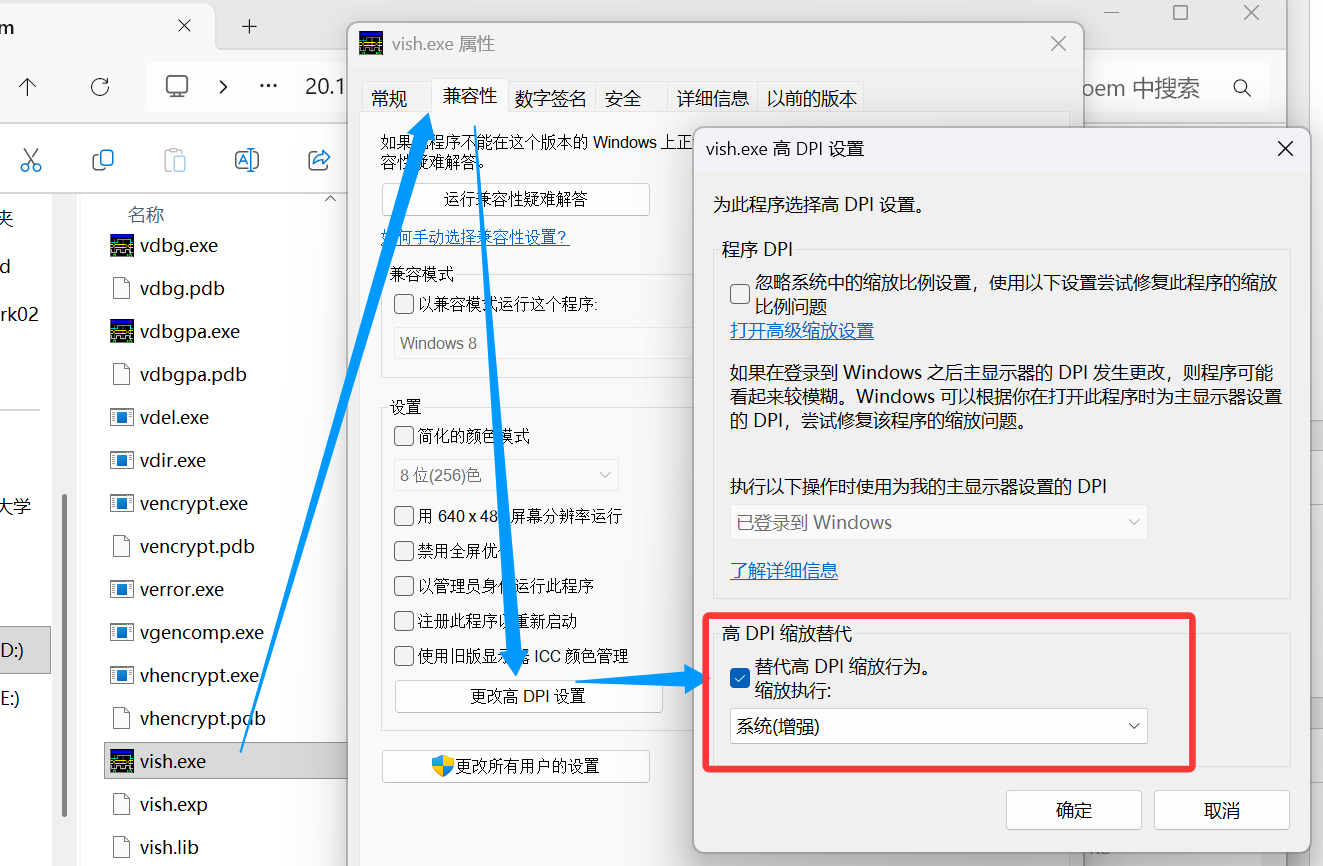Click the 名称 column sort chevron
1323x866 pixels.
pos(331,199)
